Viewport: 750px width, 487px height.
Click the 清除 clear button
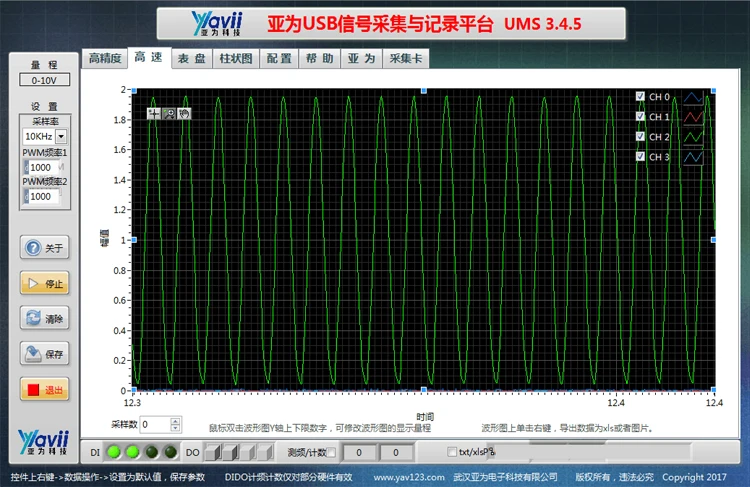pos(44,319)
